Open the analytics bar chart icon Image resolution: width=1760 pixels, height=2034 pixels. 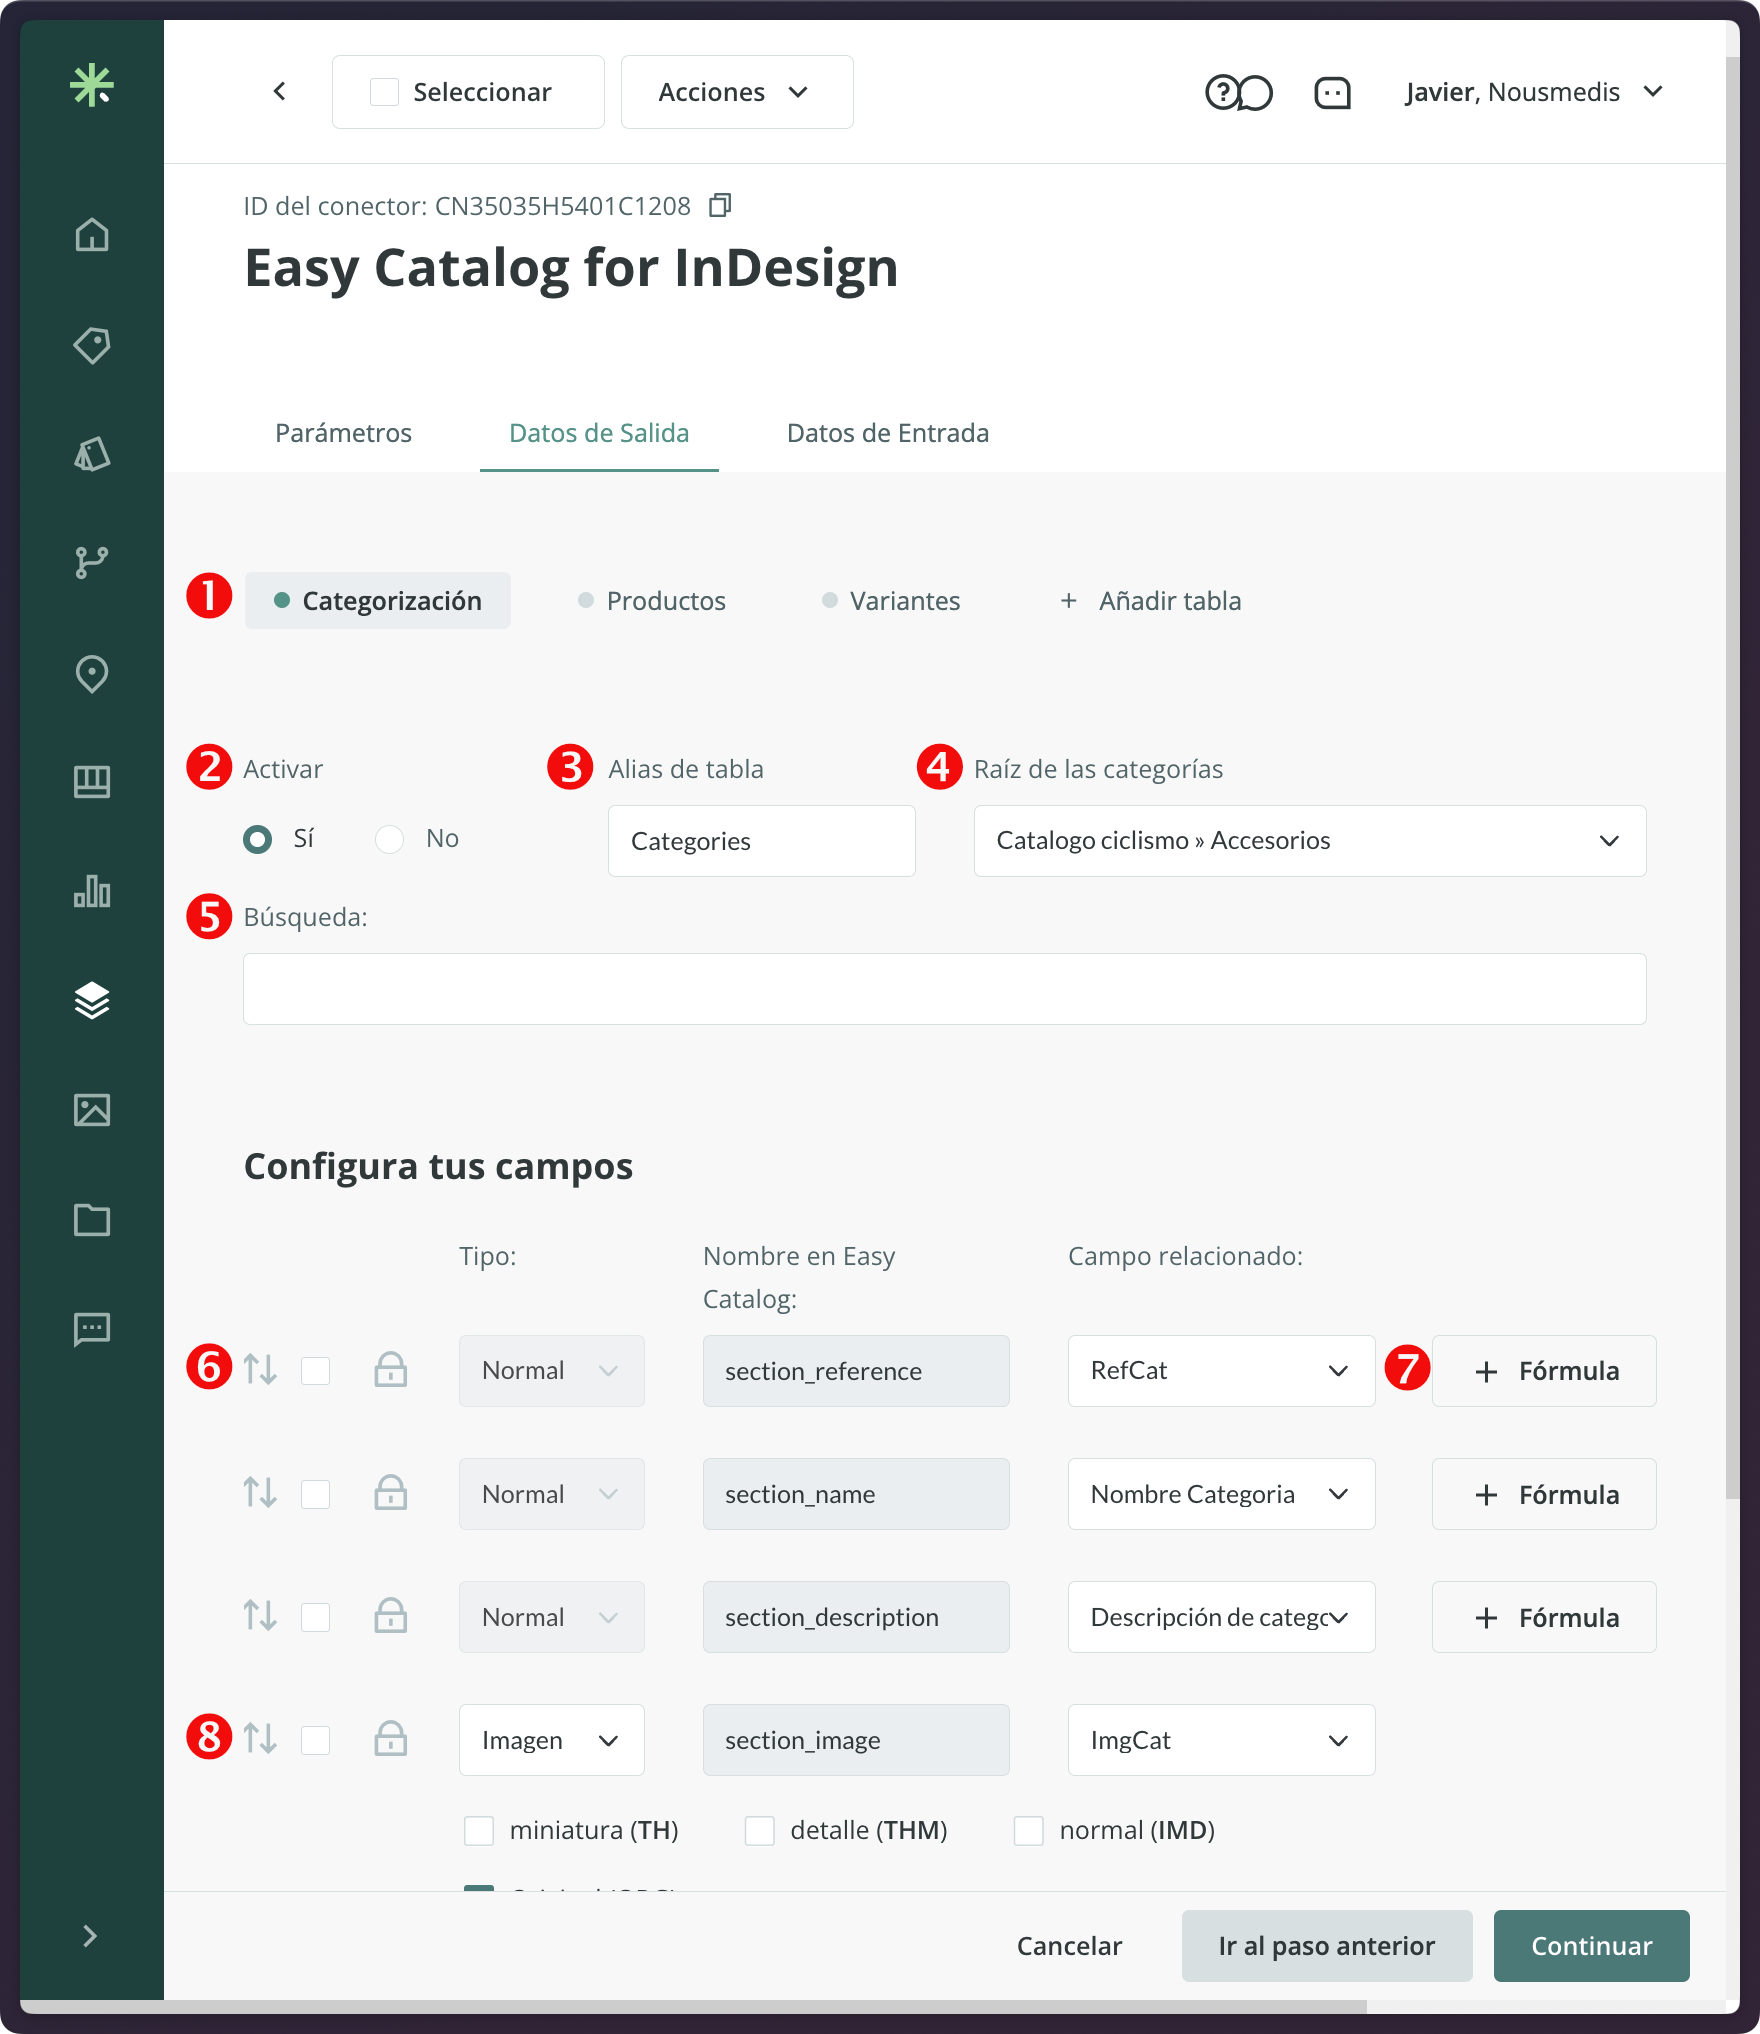coord(92,891)
